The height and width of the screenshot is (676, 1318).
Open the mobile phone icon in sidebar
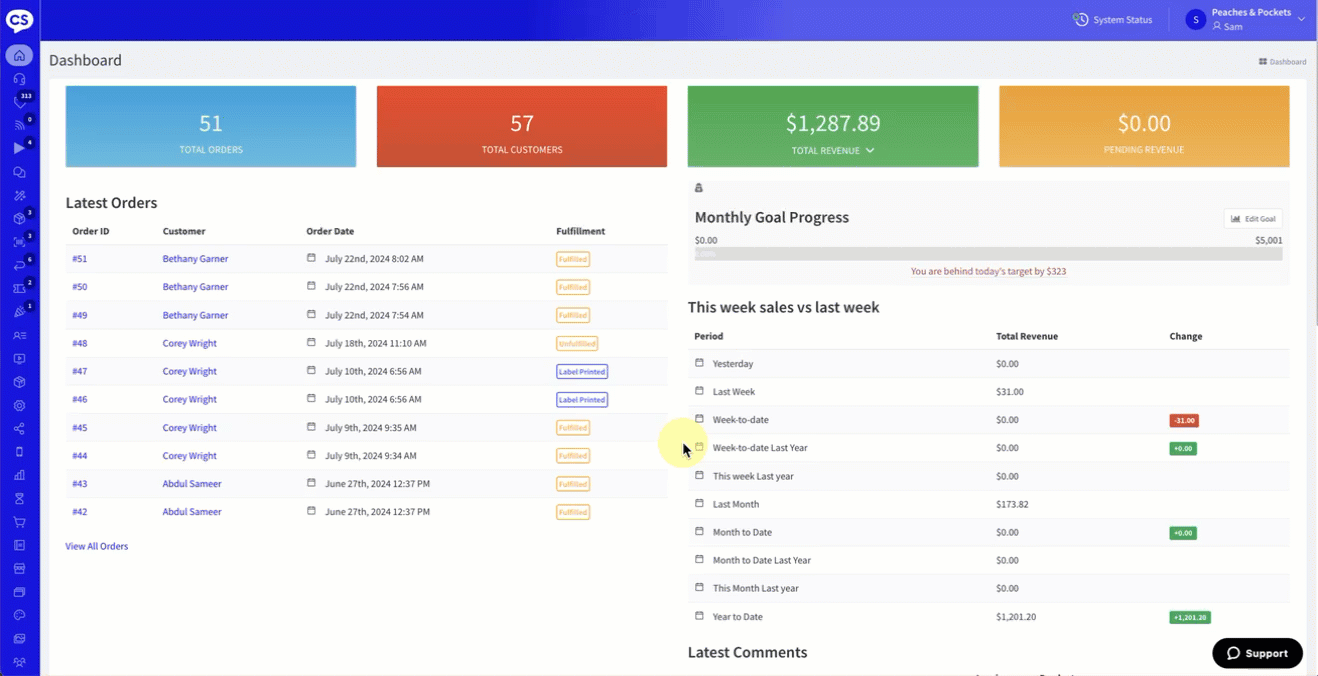(x=19, y=452)
